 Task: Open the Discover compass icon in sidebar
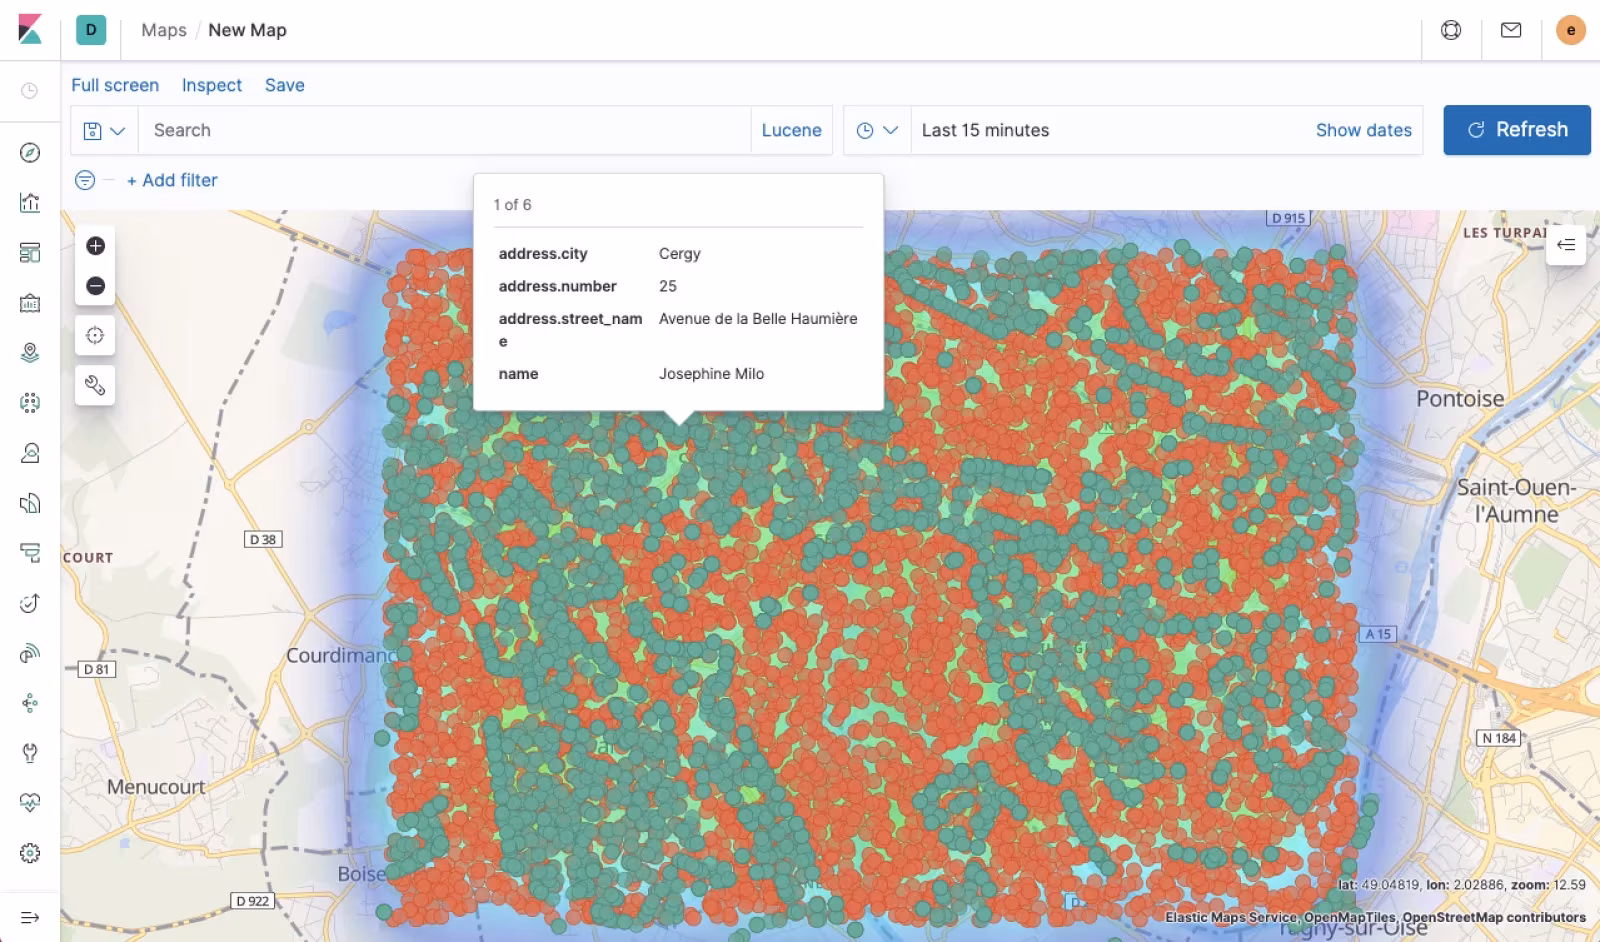tap(30, 152)
